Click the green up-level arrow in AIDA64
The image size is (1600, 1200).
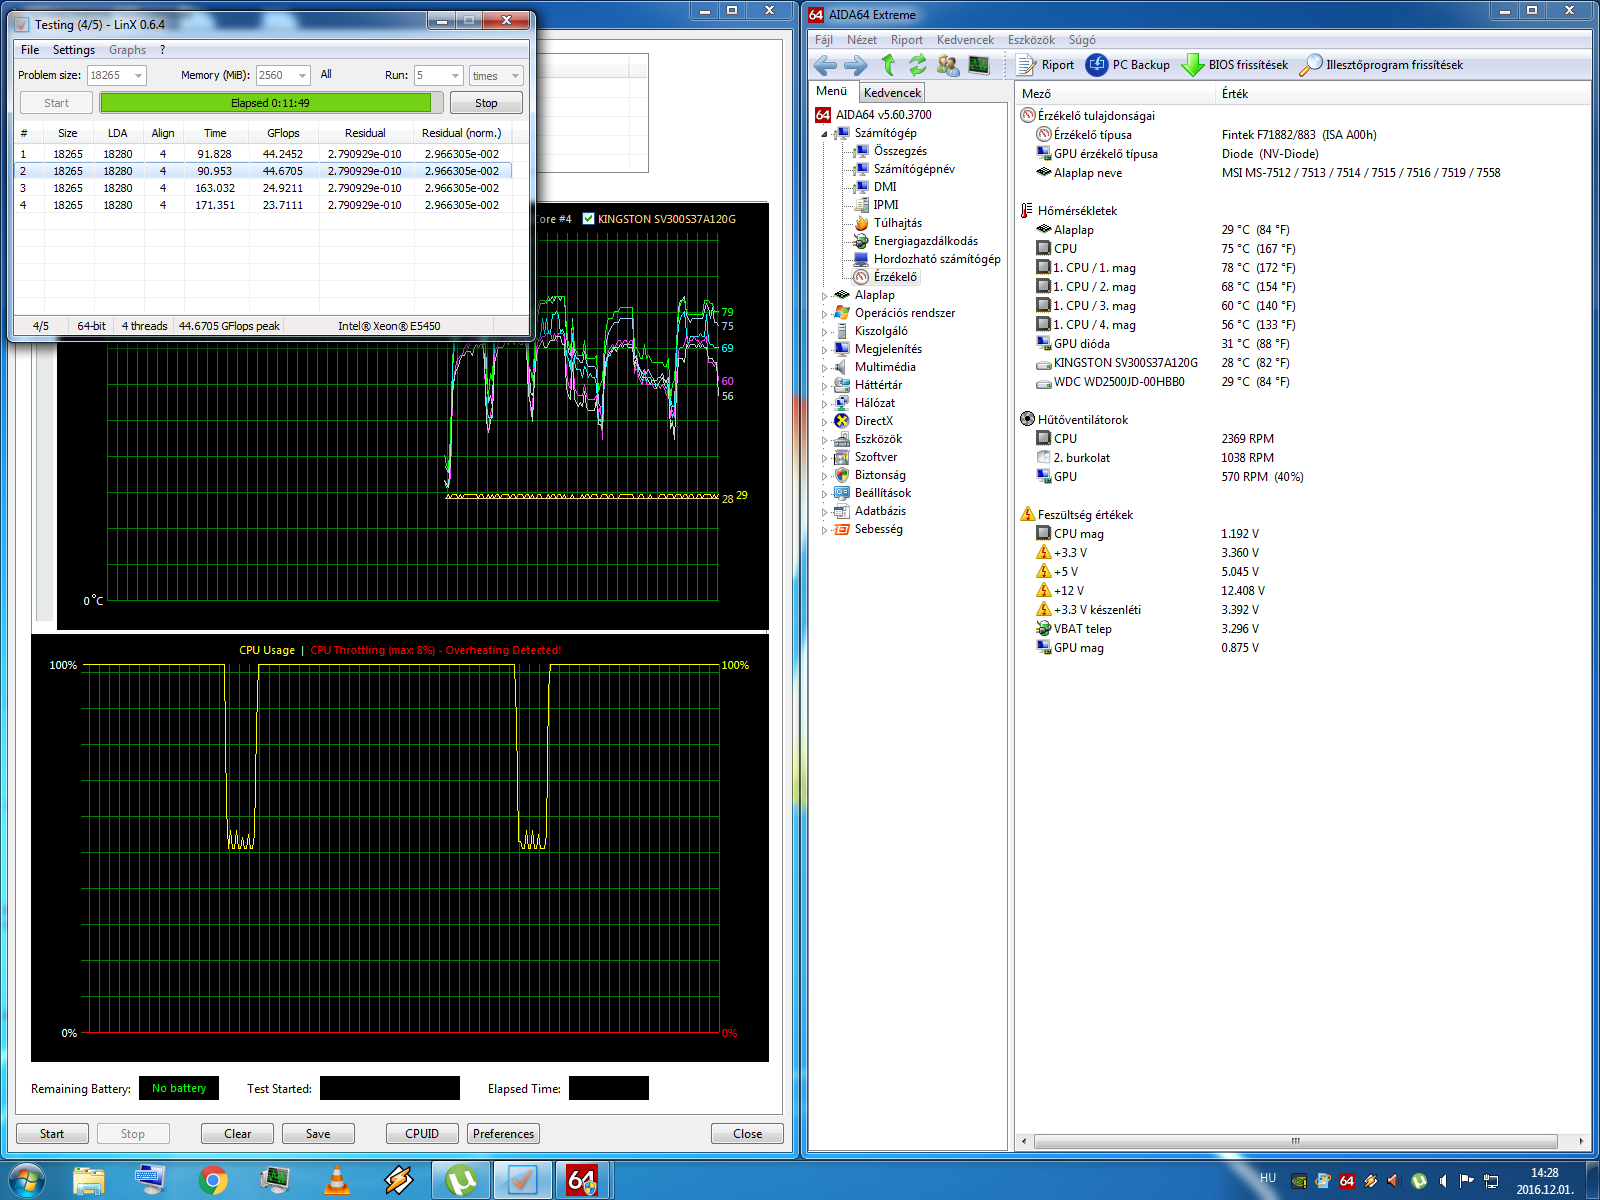pyautogui.click(x=888, y=65)
